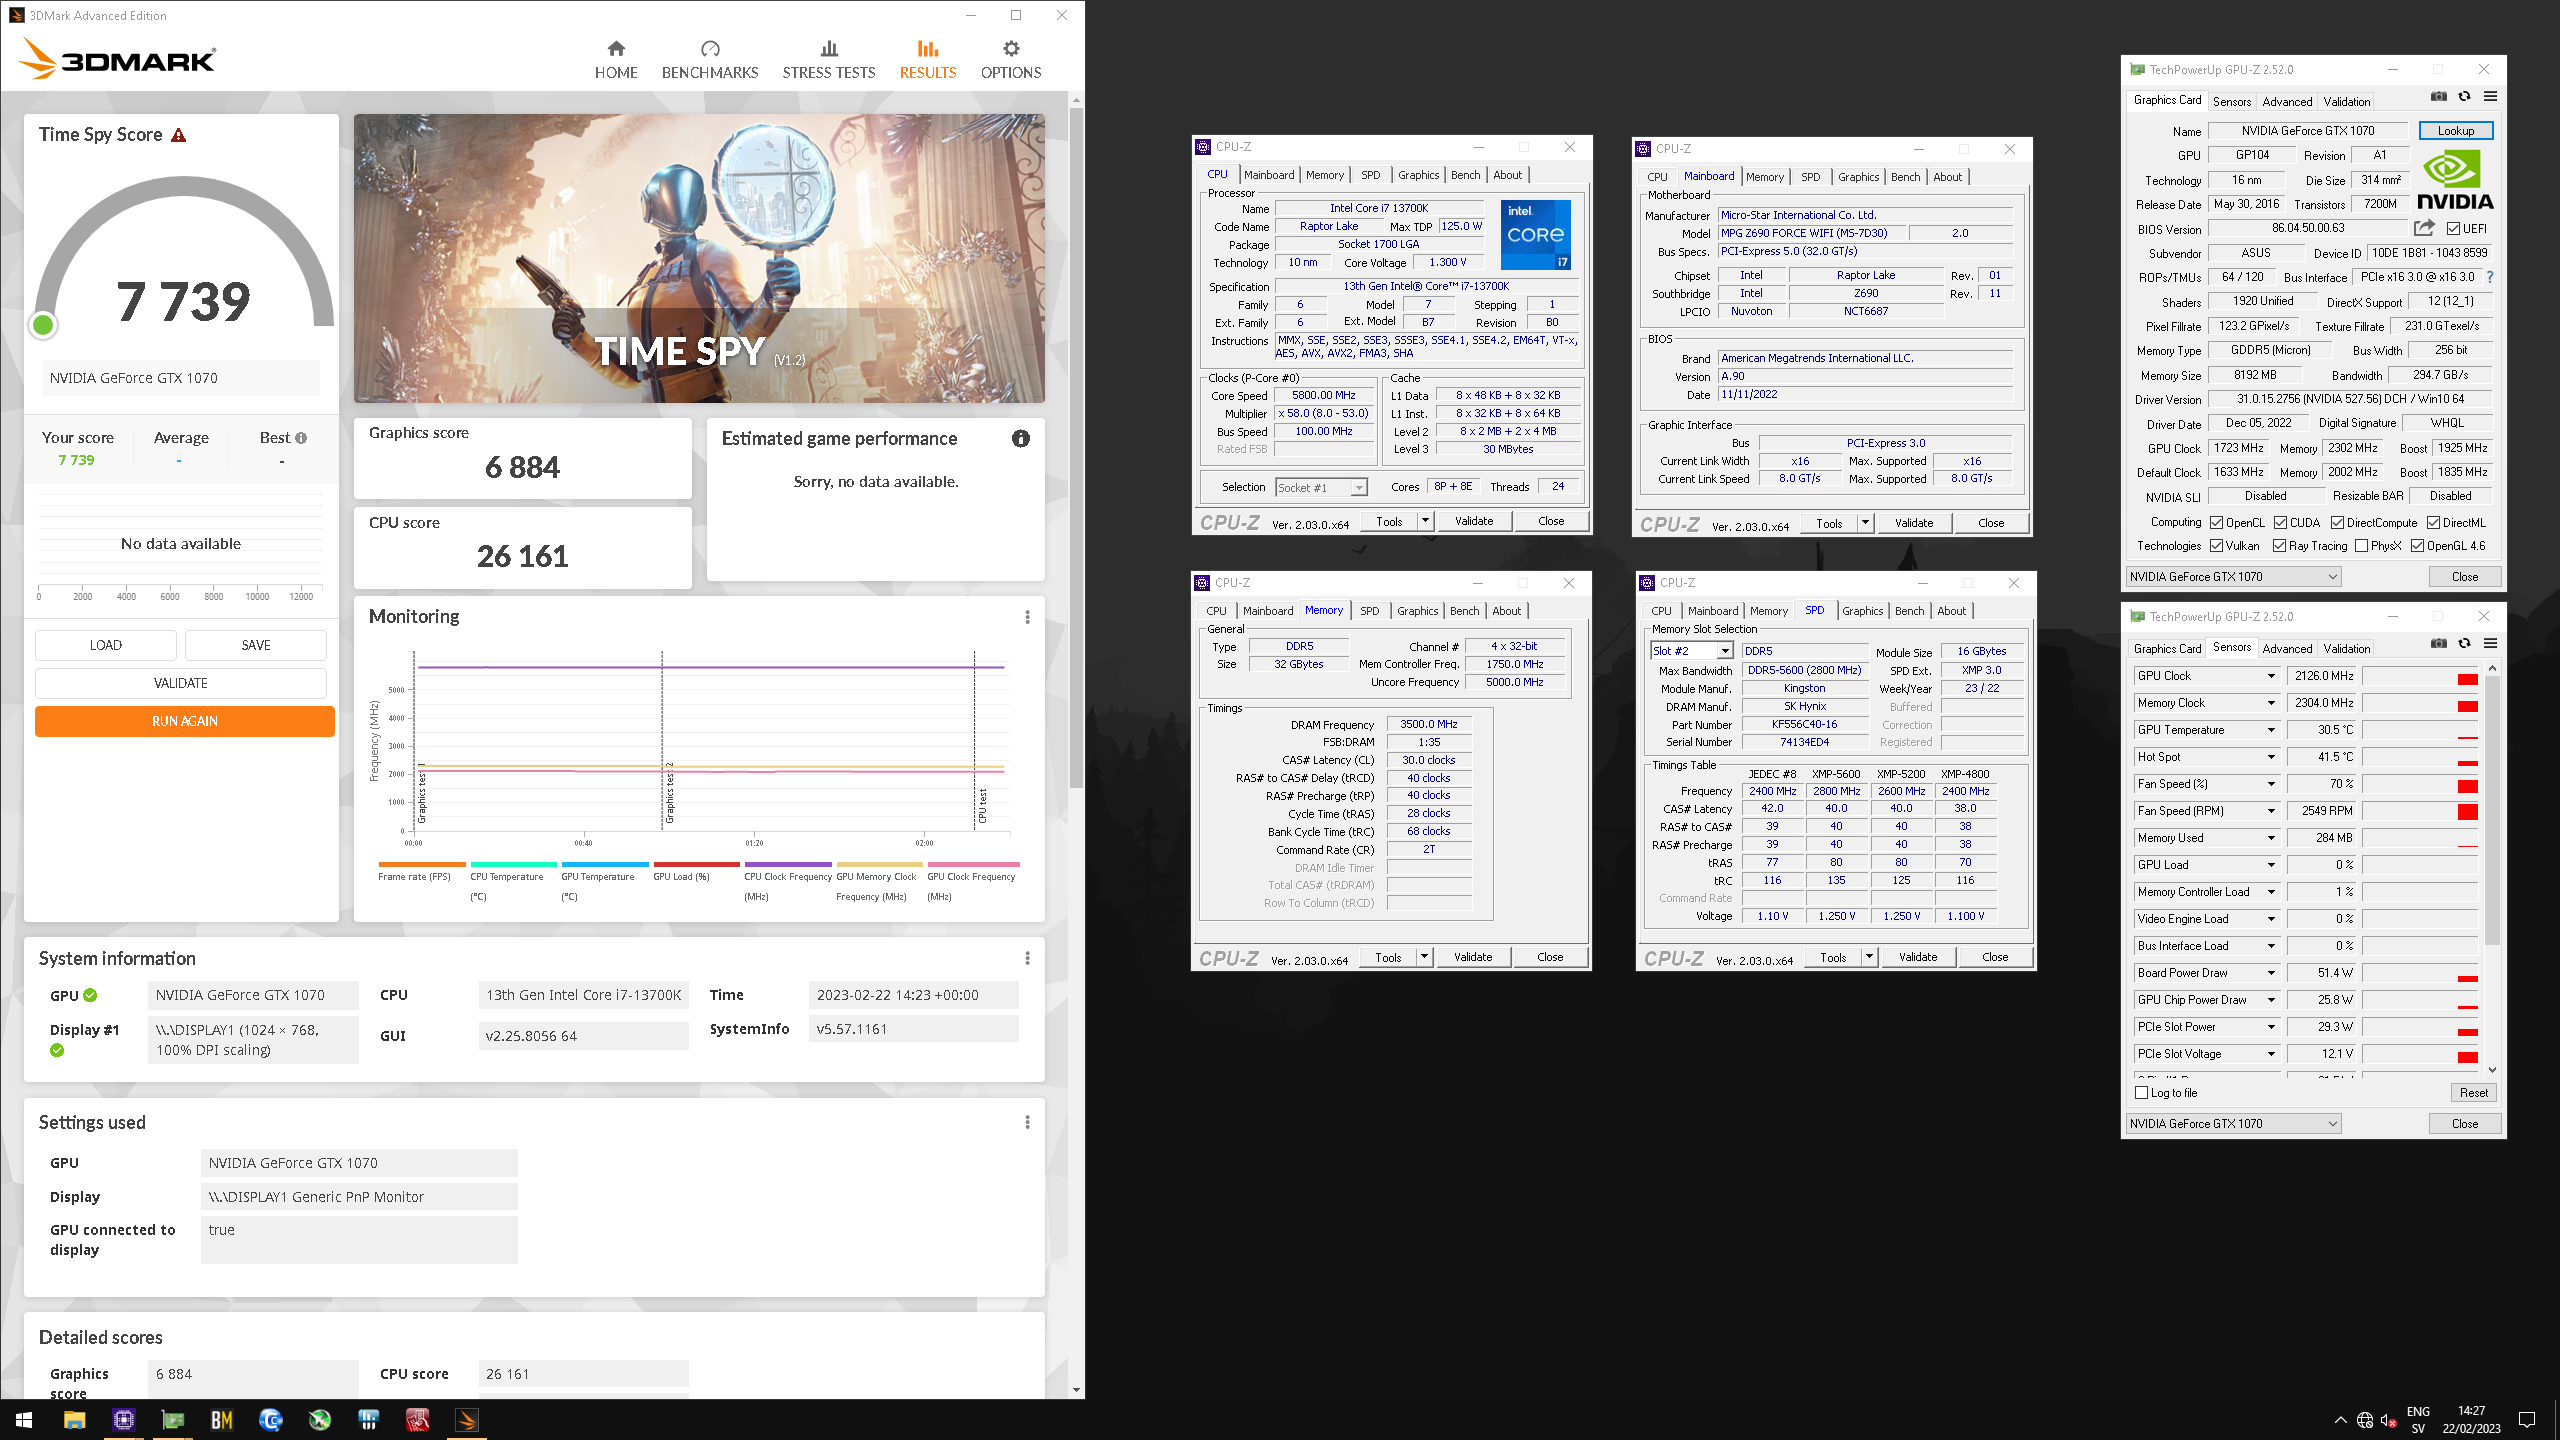This screenshot has height=1440, width=2560.
Task: Open the 3DMark HOME section
Action: [x=616, y=60]
